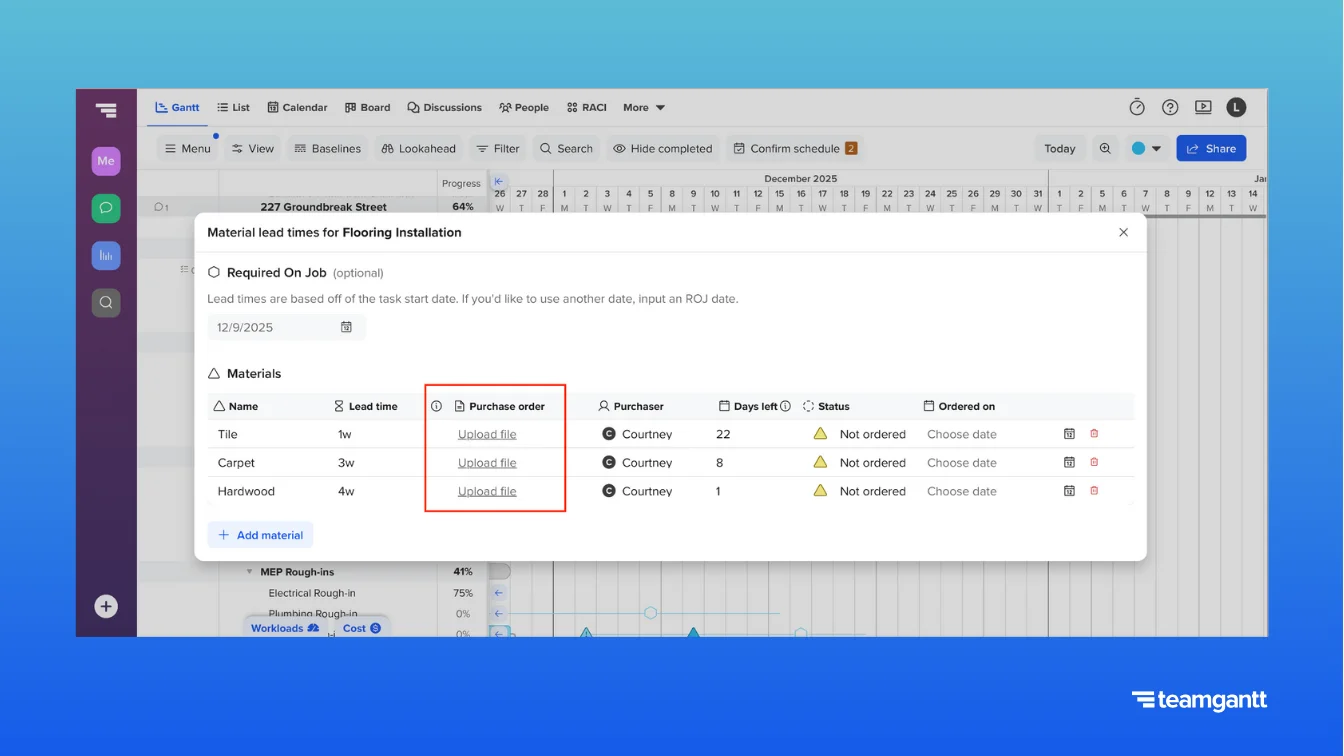
Task: Upload a purchase order file for Carpet
Action: [487, 462]
